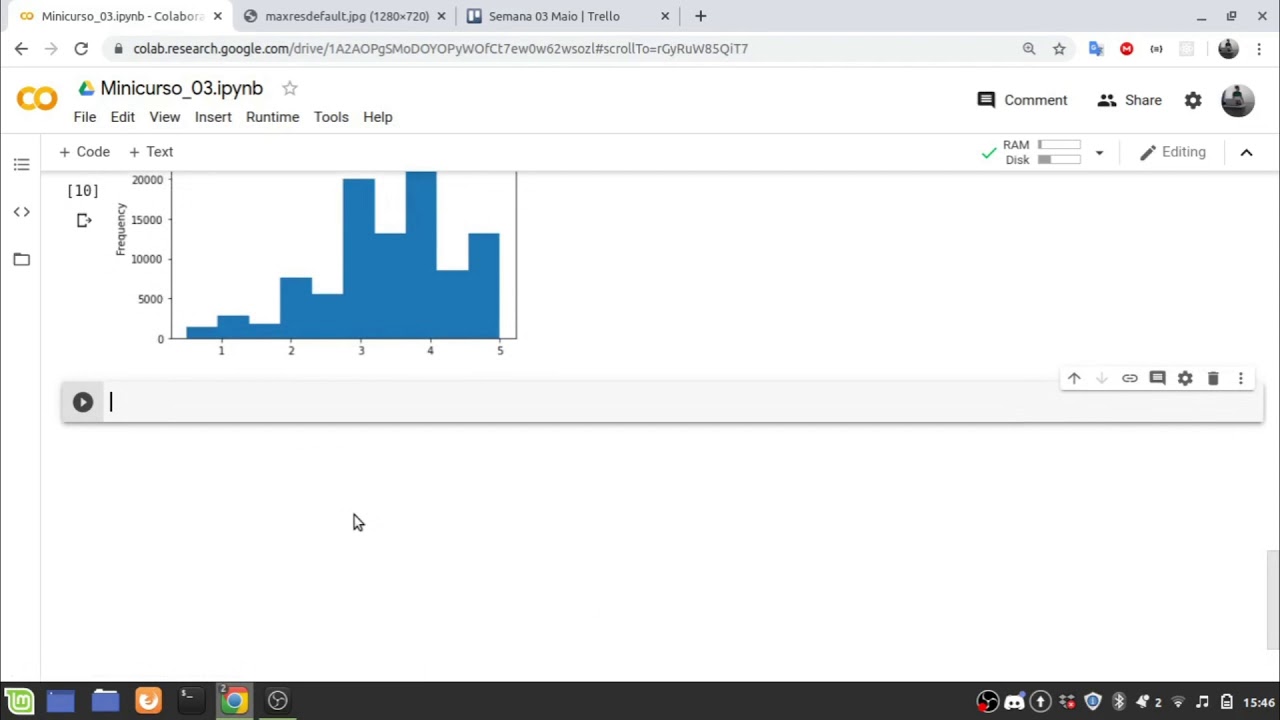Open more cell actions menu

[1241, 378]
